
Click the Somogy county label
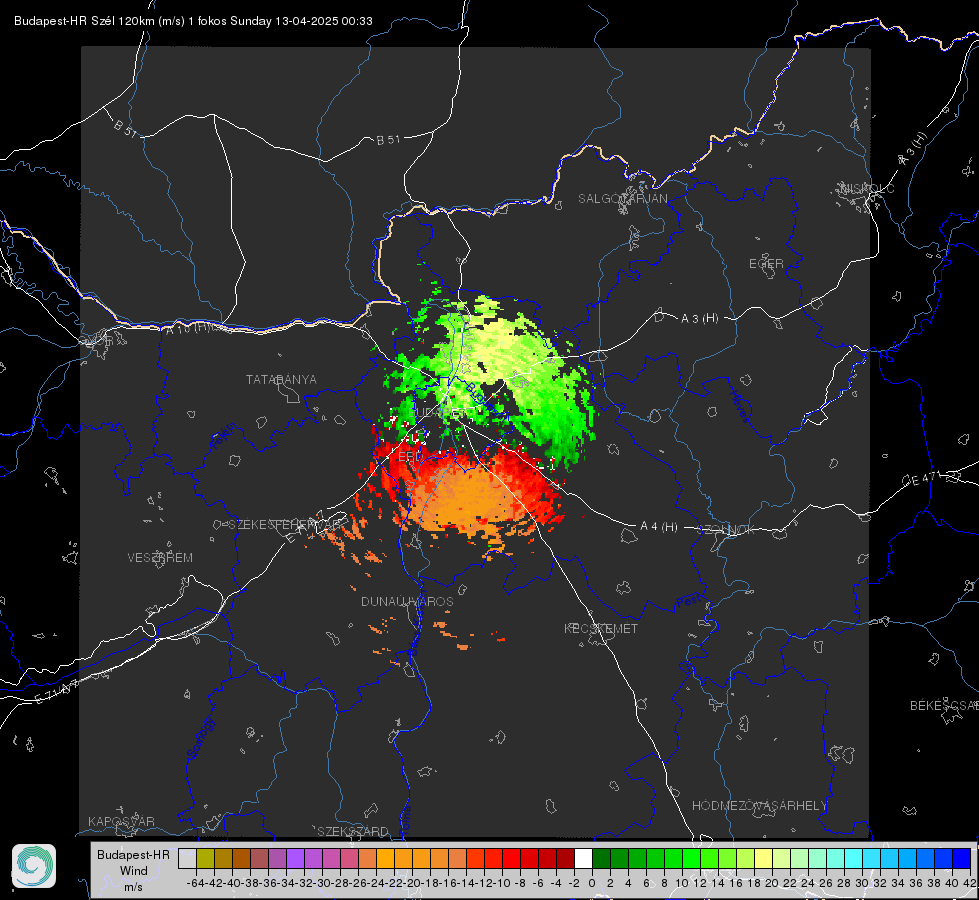pos(201,738)
